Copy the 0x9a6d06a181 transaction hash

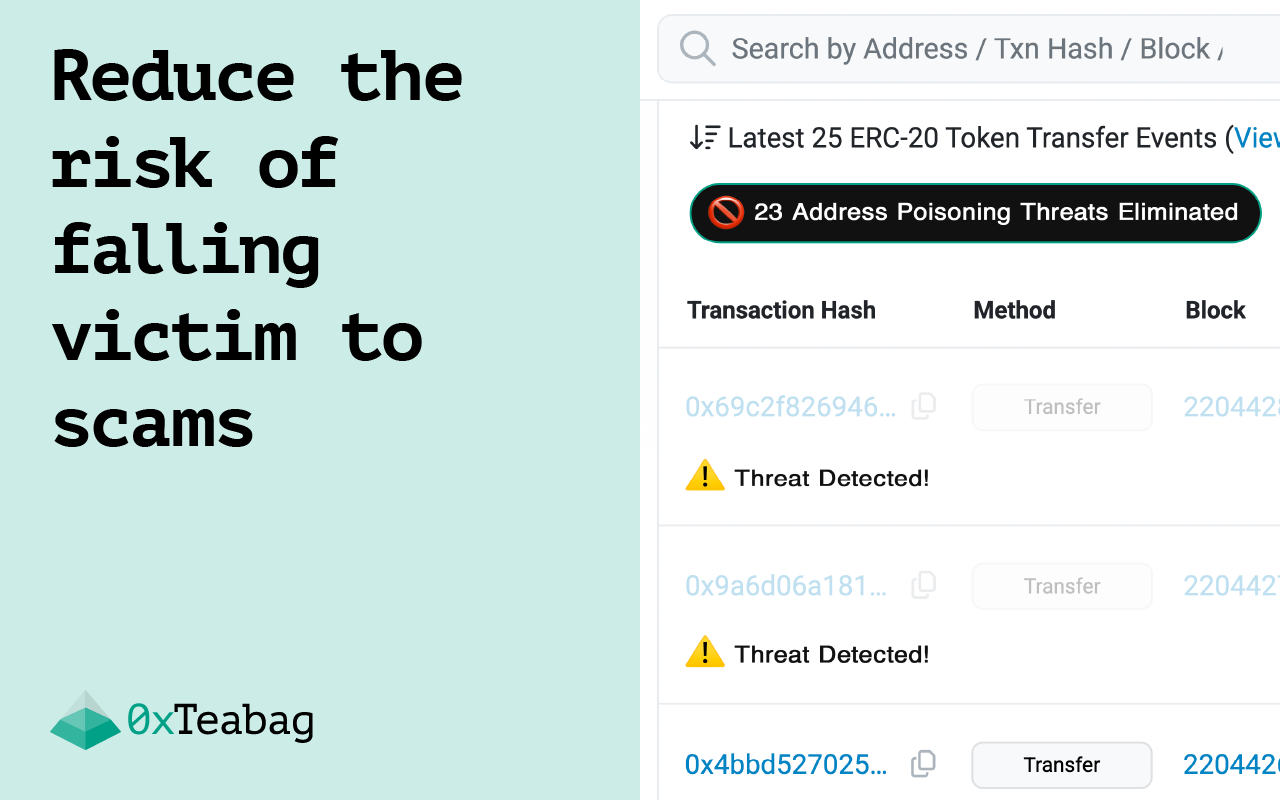(x=924, y=585)
